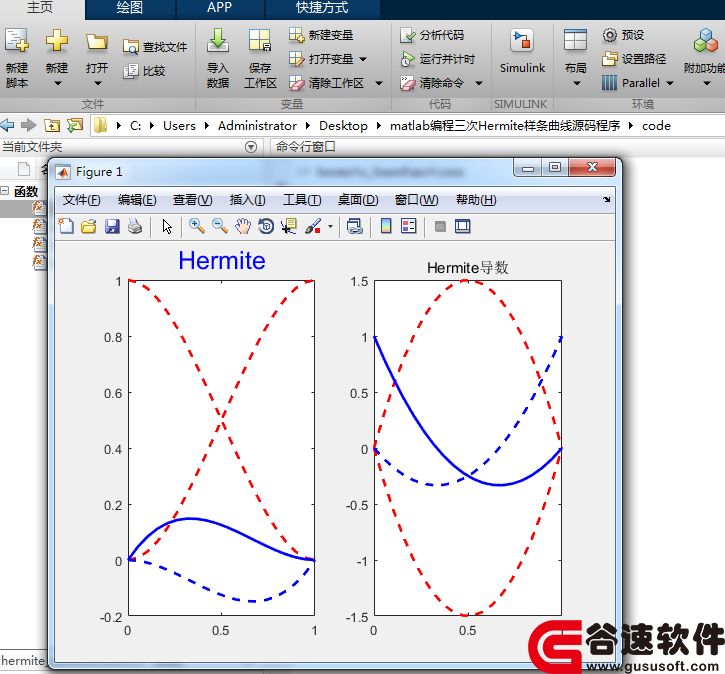The width and height of the screenshot is (725, 674).
Task: Expand the Open (打开) dropdown arrow
Action: [98, 84]
